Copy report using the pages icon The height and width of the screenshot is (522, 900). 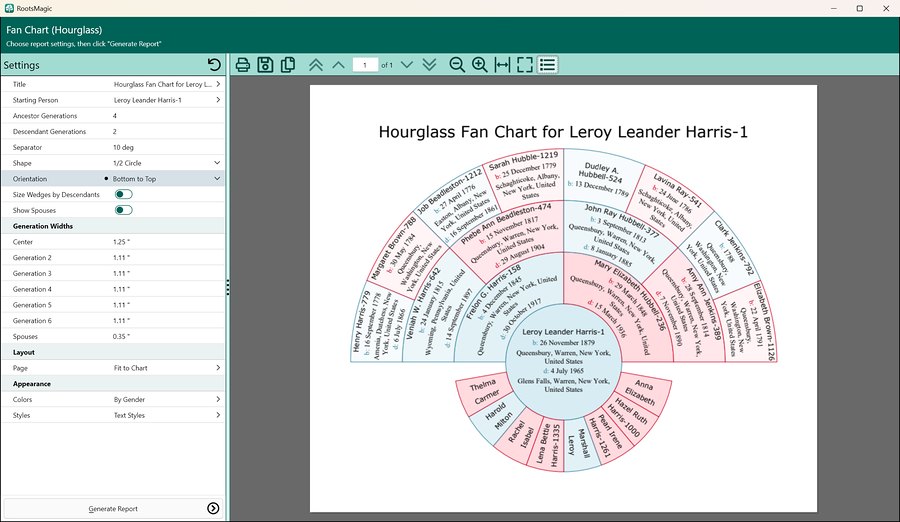tap(288, 65)
